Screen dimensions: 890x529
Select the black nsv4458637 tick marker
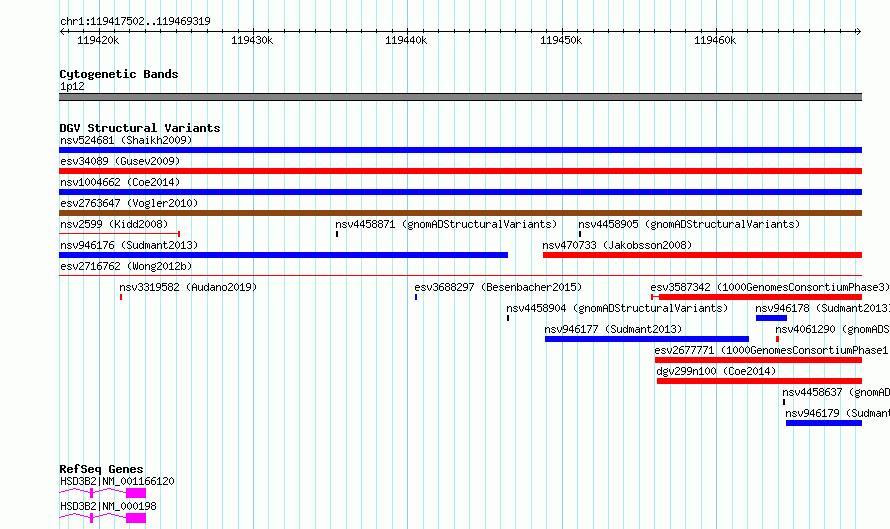coord(784,402)
